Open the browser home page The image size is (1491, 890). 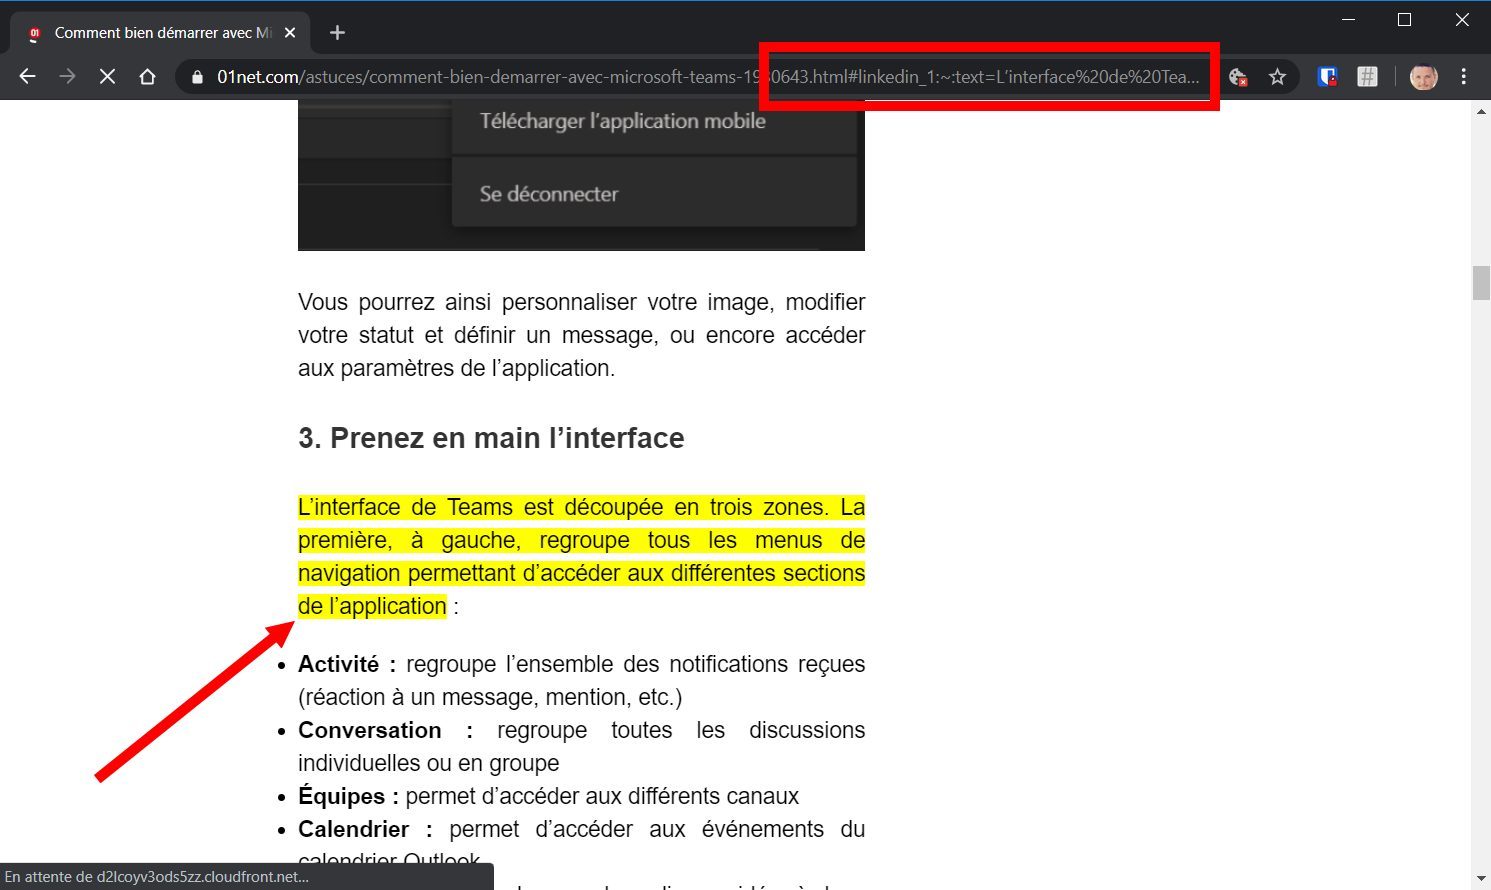tap(147, 77)
